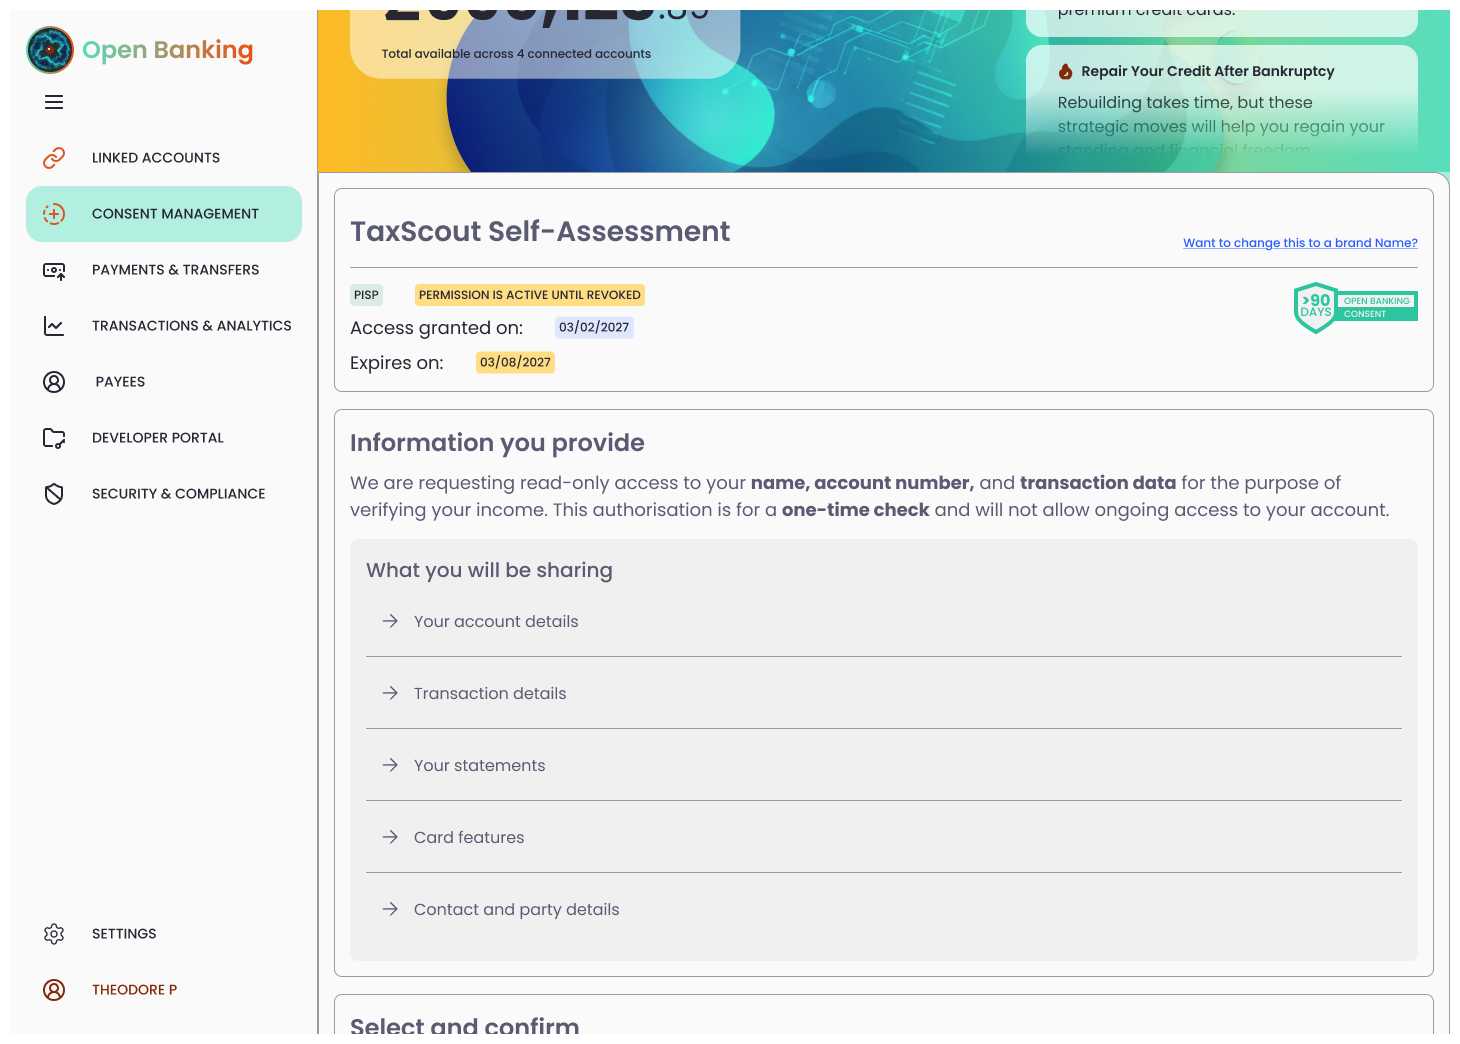Open Settings via the gear icon

53,933
